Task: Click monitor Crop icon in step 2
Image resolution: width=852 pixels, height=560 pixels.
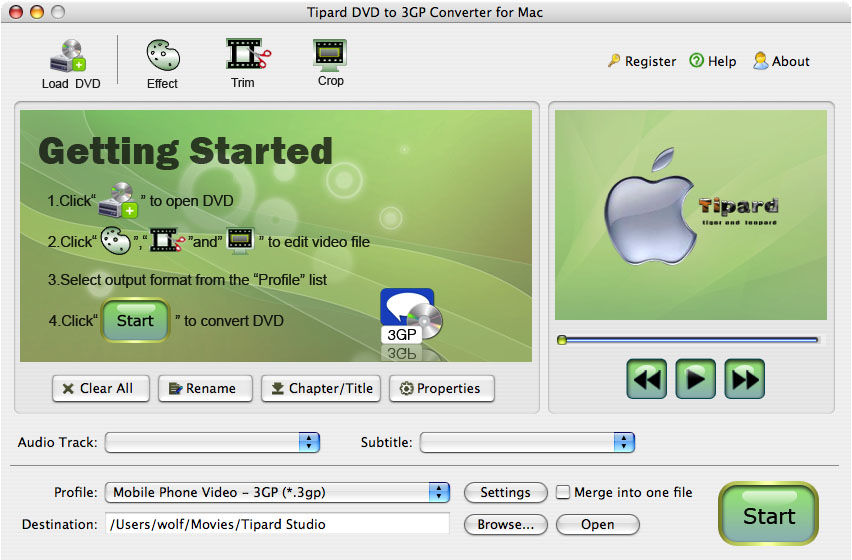Action: [x=240, y=241]
